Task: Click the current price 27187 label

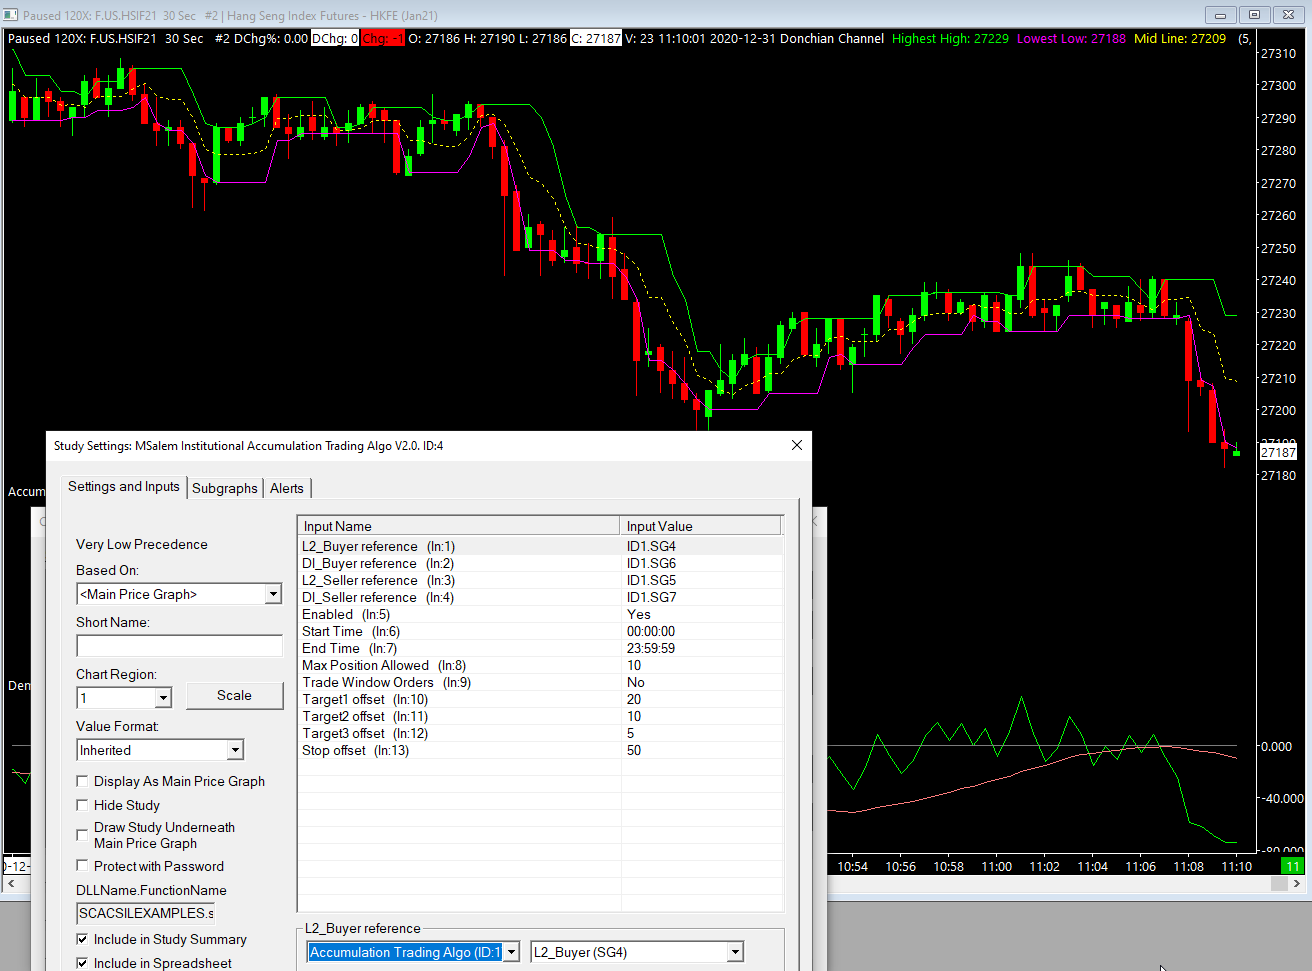Action: tap(1278, 453)
